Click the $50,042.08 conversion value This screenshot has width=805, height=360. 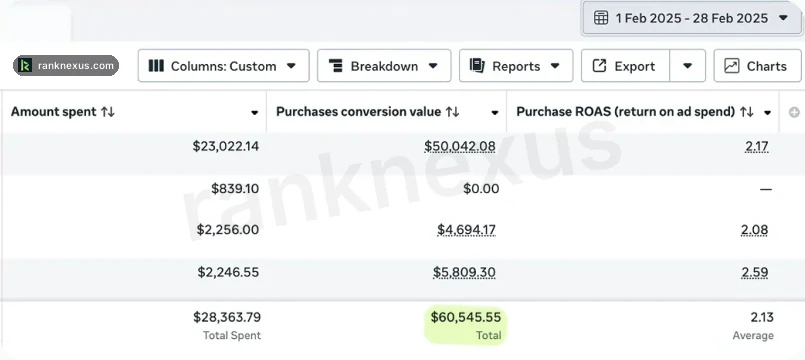[460, 146]
